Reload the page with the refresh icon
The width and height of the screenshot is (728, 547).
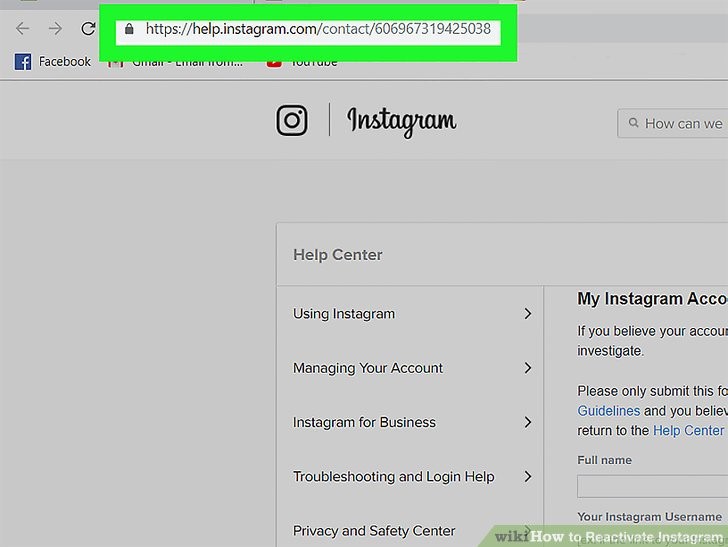click(88, 29)
